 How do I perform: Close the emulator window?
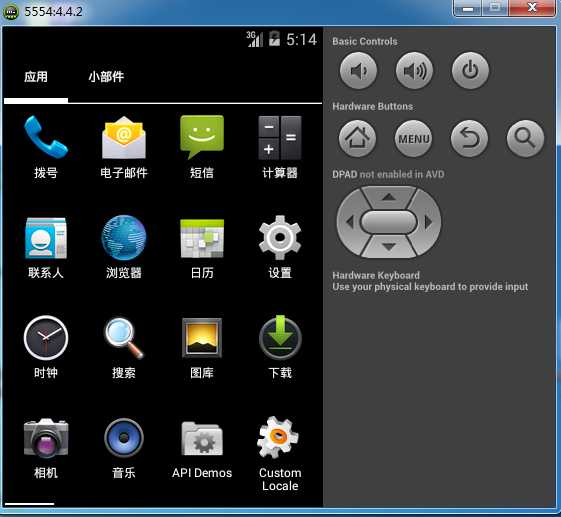pyautogui.click(x=532, y=8)
